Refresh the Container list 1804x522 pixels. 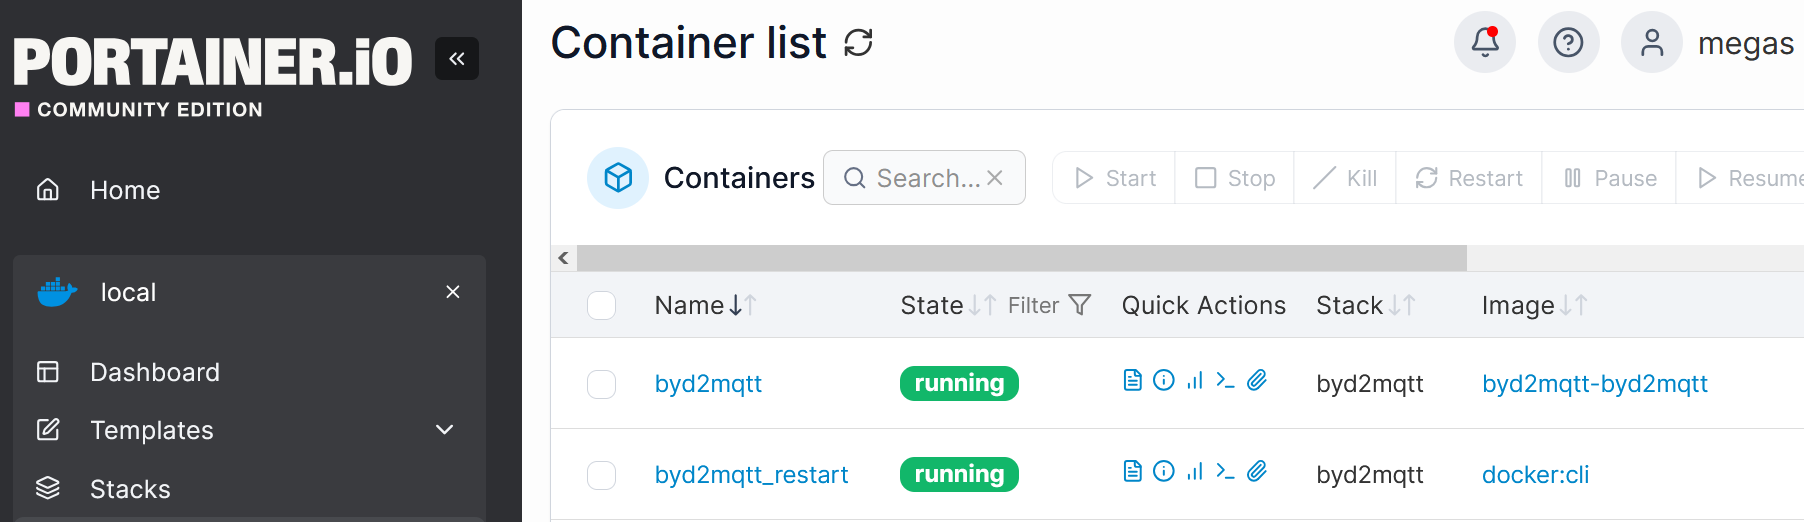pyautogui.click(x=858, y=43)
